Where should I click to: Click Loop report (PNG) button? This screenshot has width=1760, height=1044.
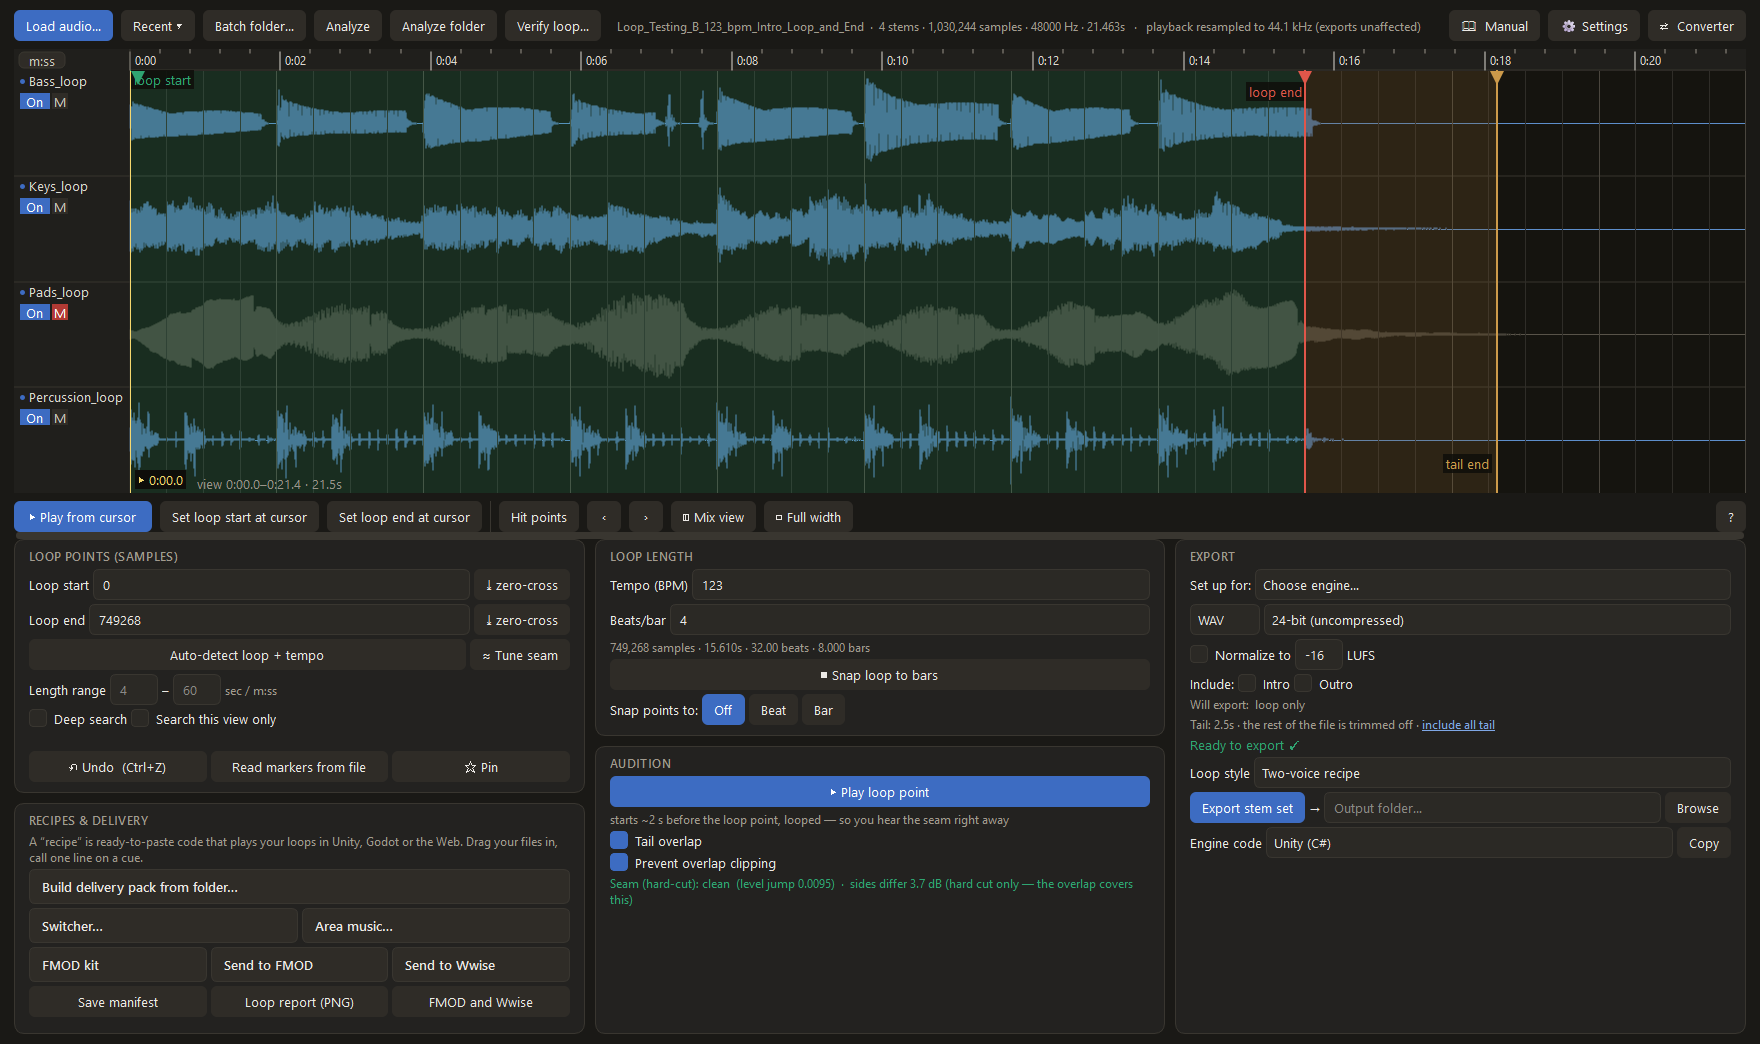pos(299,1002)
